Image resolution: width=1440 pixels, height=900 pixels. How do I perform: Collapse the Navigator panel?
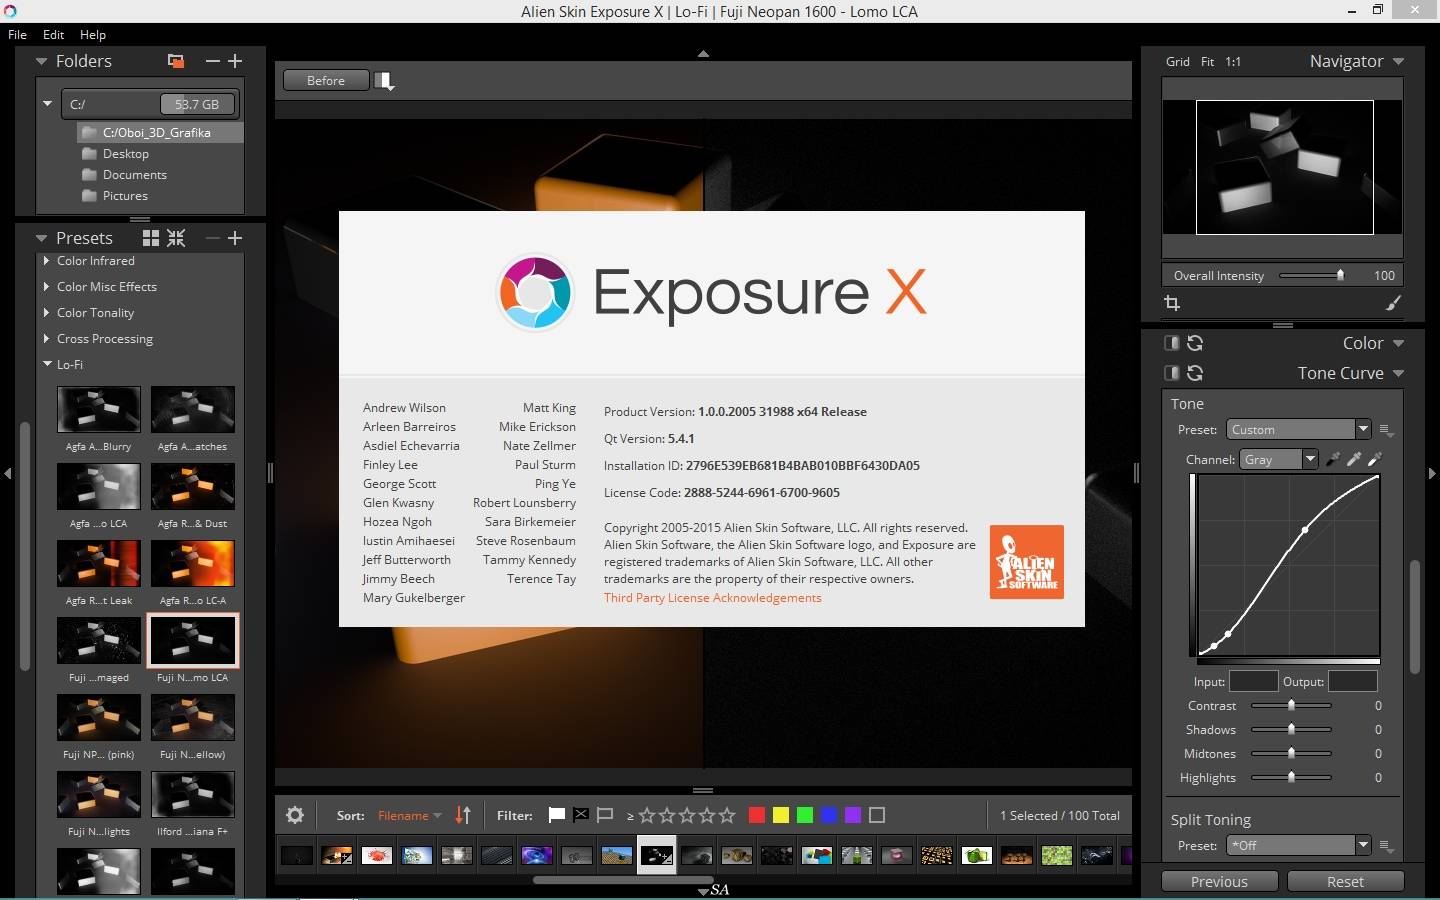(1398, 62)
